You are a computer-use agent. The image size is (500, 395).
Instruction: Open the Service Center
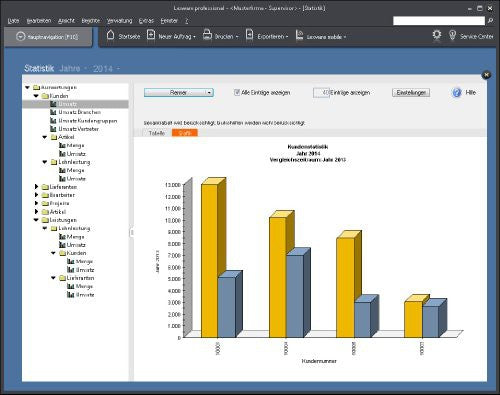(471, 36)
